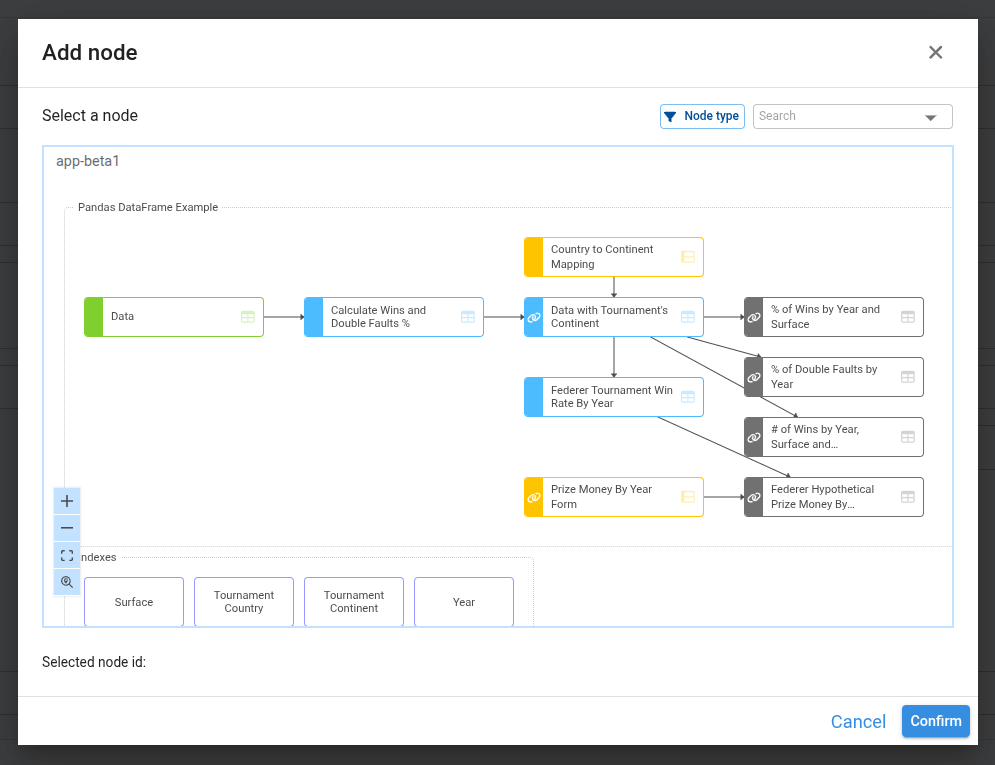Click the zoom in plus button
Image resolution: width=995 pixels, height=765 pixels.
point(67,501)
